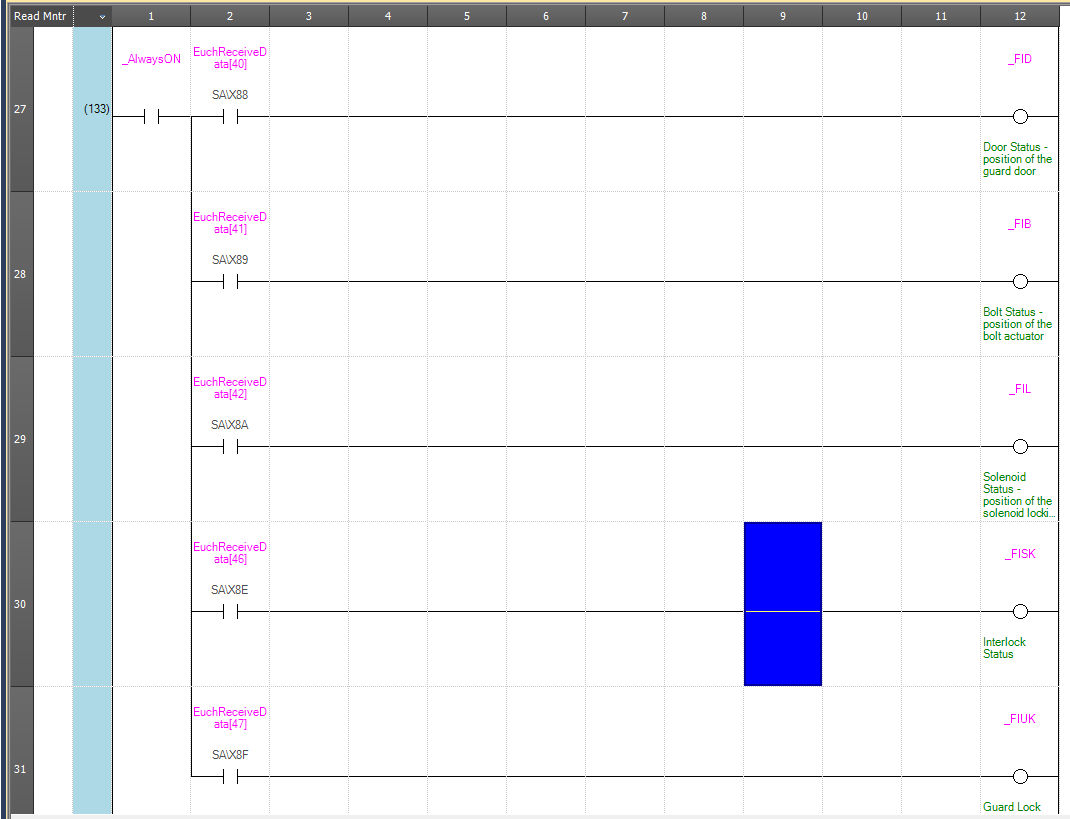This screenshot has width=1070, height=819.
Task: Click the _FISK interlock status coil
Action: click(x=1020, y=612)
